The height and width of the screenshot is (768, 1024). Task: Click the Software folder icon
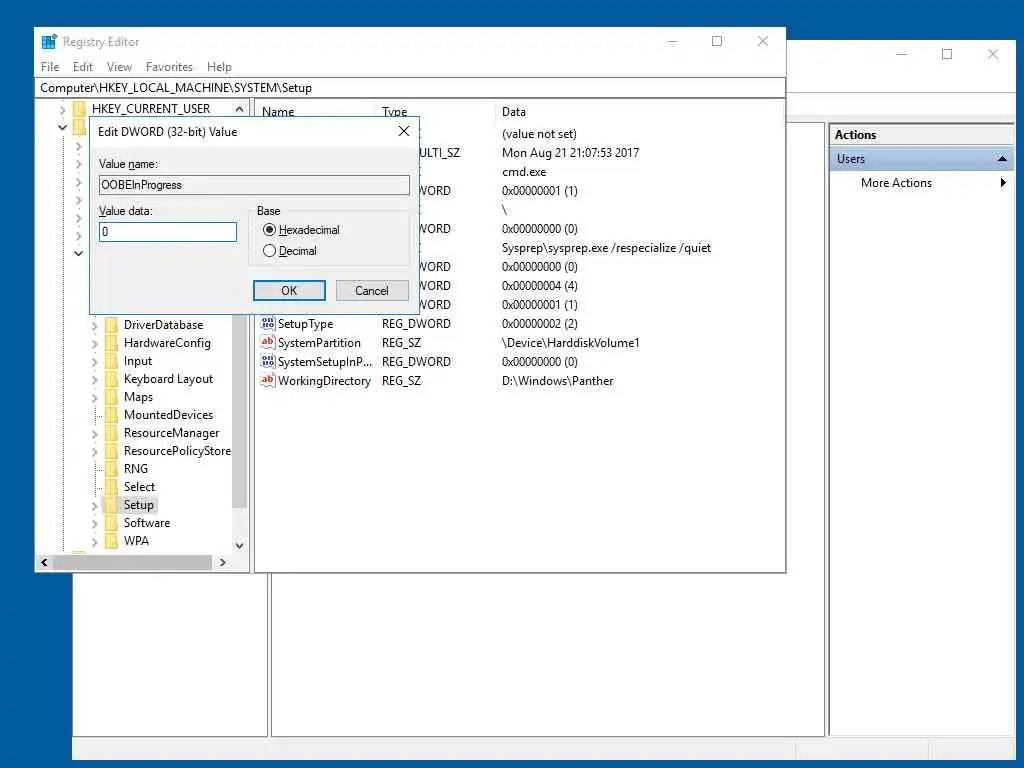tap(112, 522)
